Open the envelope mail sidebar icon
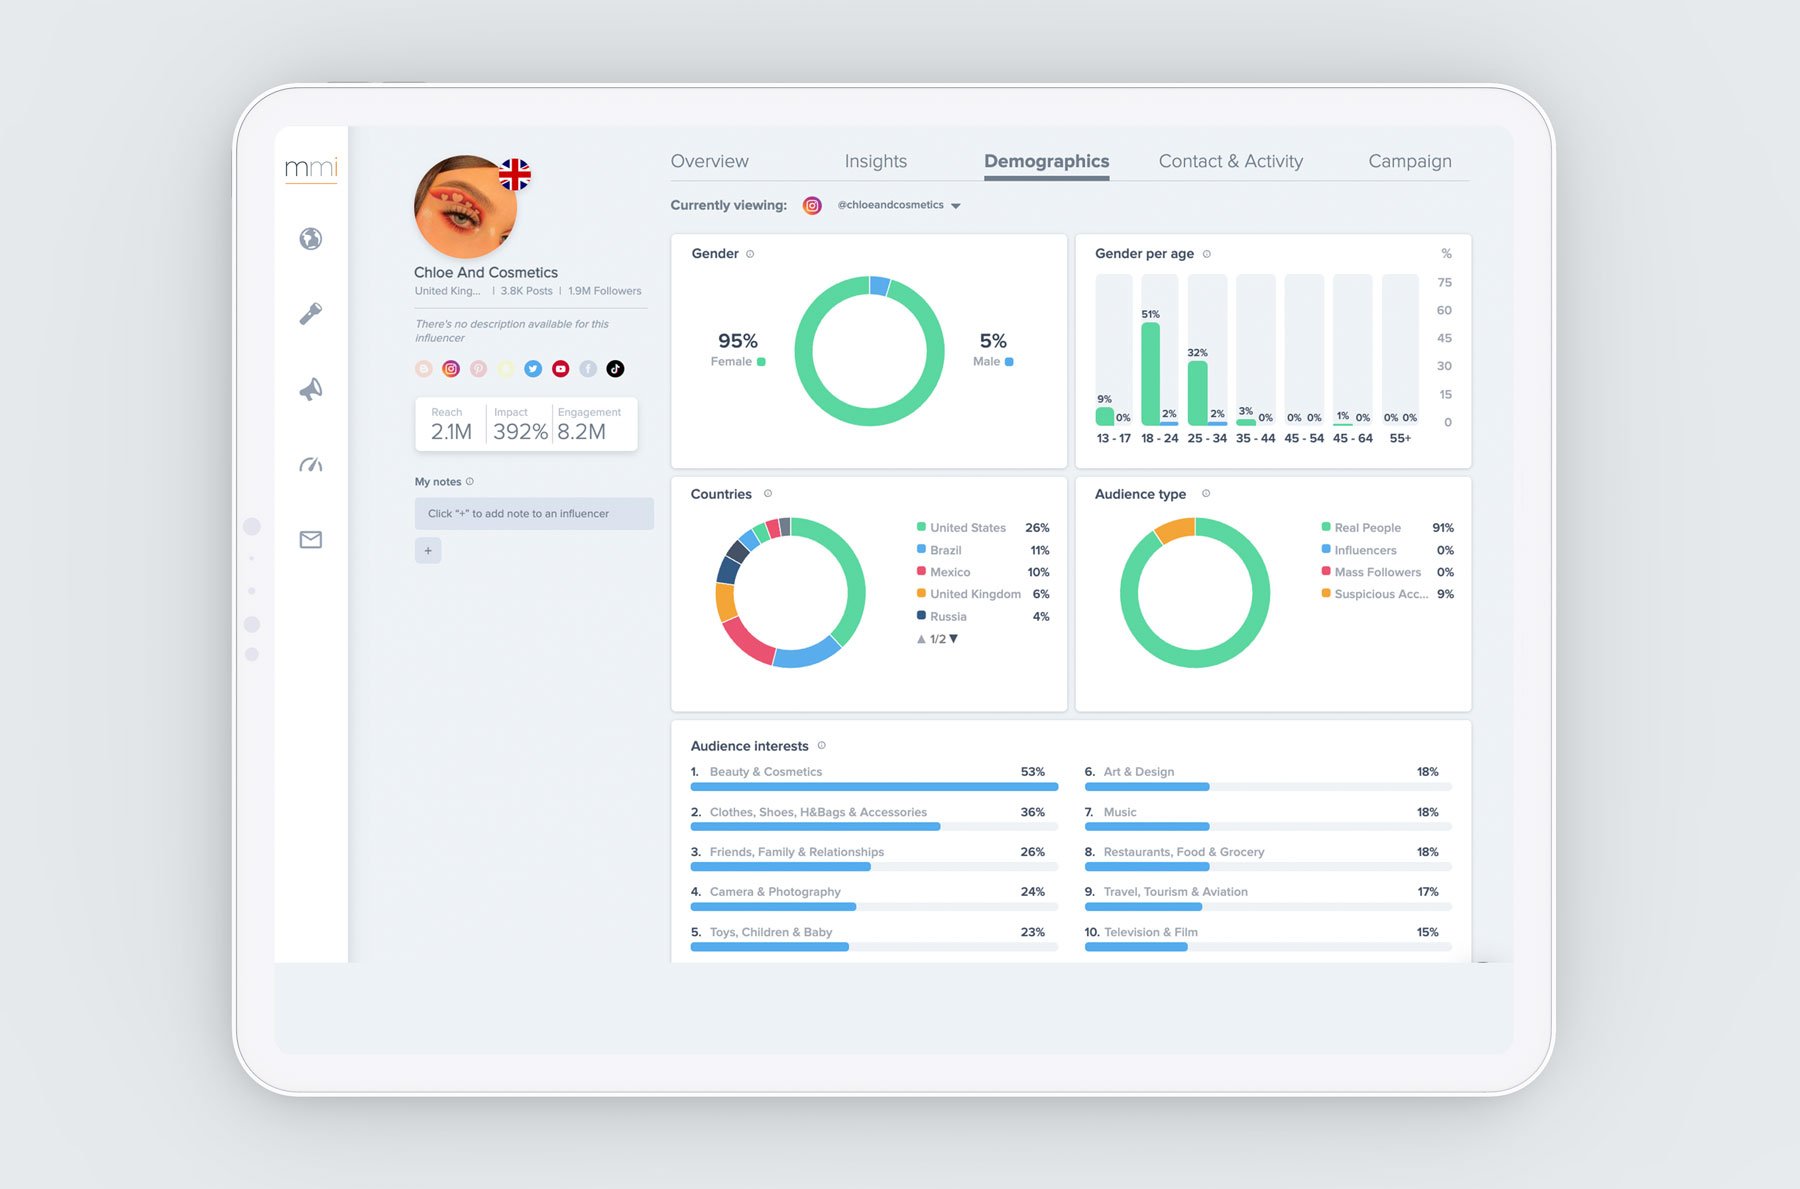 point(311,540)
